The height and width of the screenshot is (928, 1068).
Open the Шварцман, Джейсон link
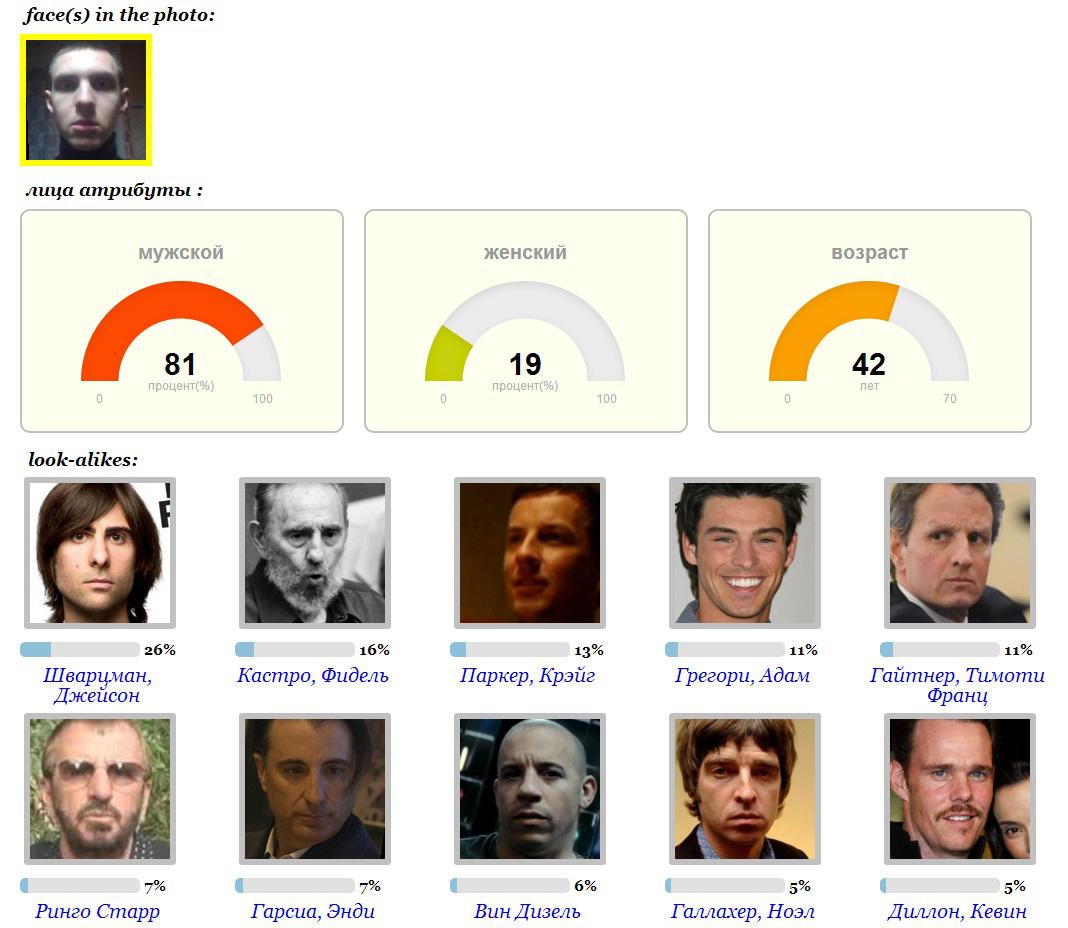97,685
